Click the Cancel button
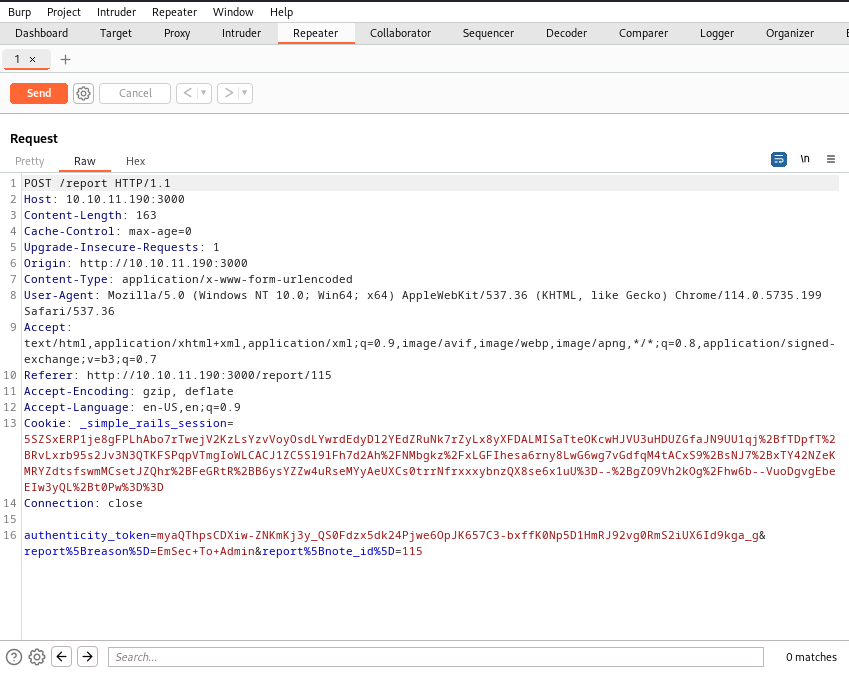 coord(135,93)
